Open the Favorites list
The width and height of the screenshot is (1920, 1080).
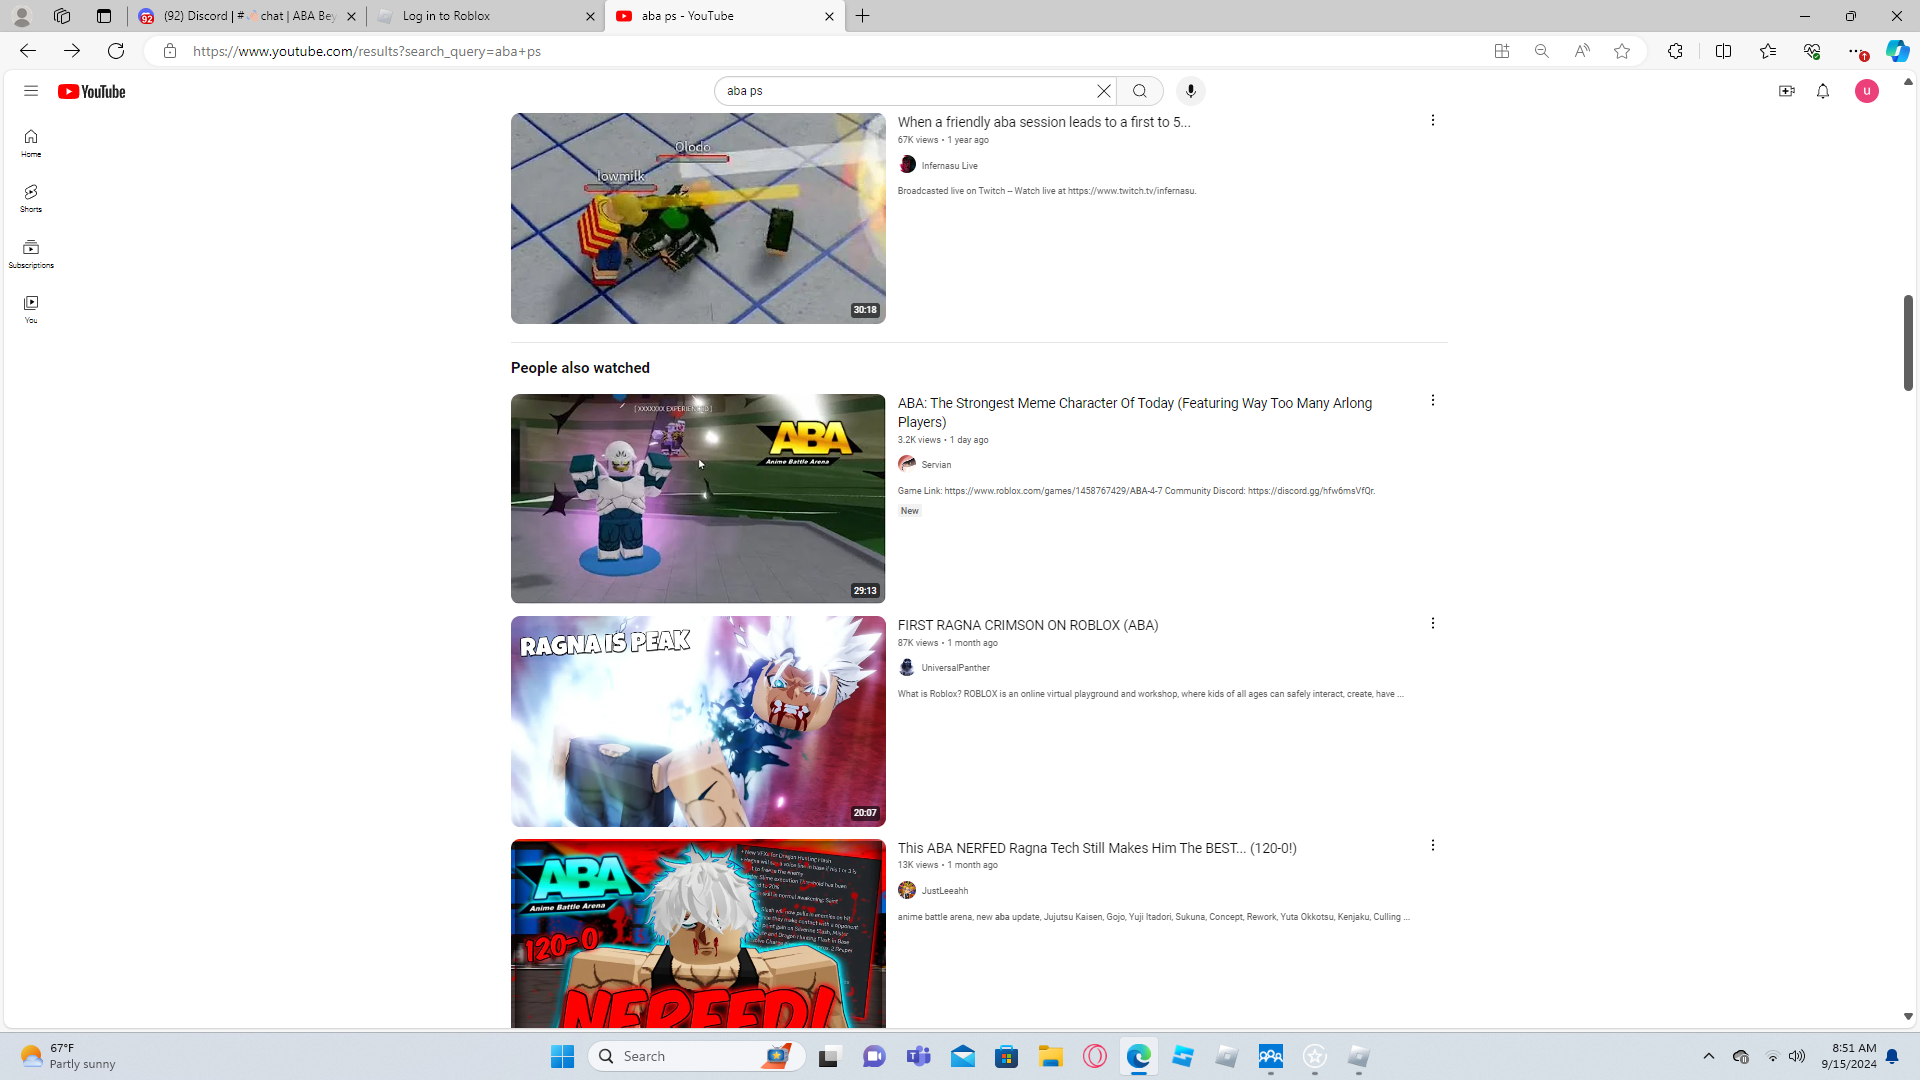click(x=1768, y=51)
